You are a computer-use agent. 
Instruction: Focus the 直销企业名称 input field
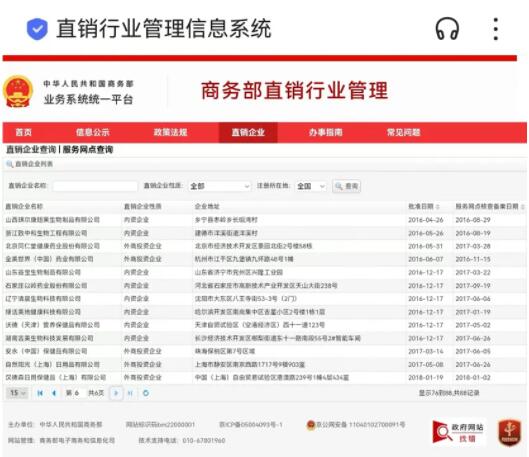(95, 186)
